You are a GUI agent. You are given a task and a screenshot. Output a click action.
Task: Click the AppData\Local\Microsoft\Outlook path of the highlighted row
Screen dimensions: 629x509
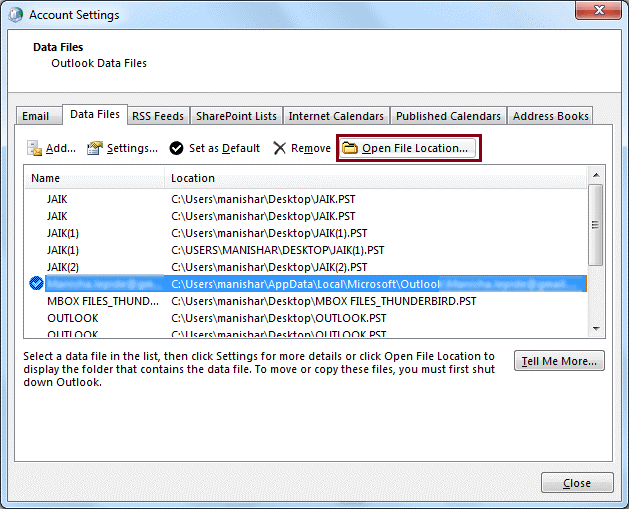[x=305, y=284]
